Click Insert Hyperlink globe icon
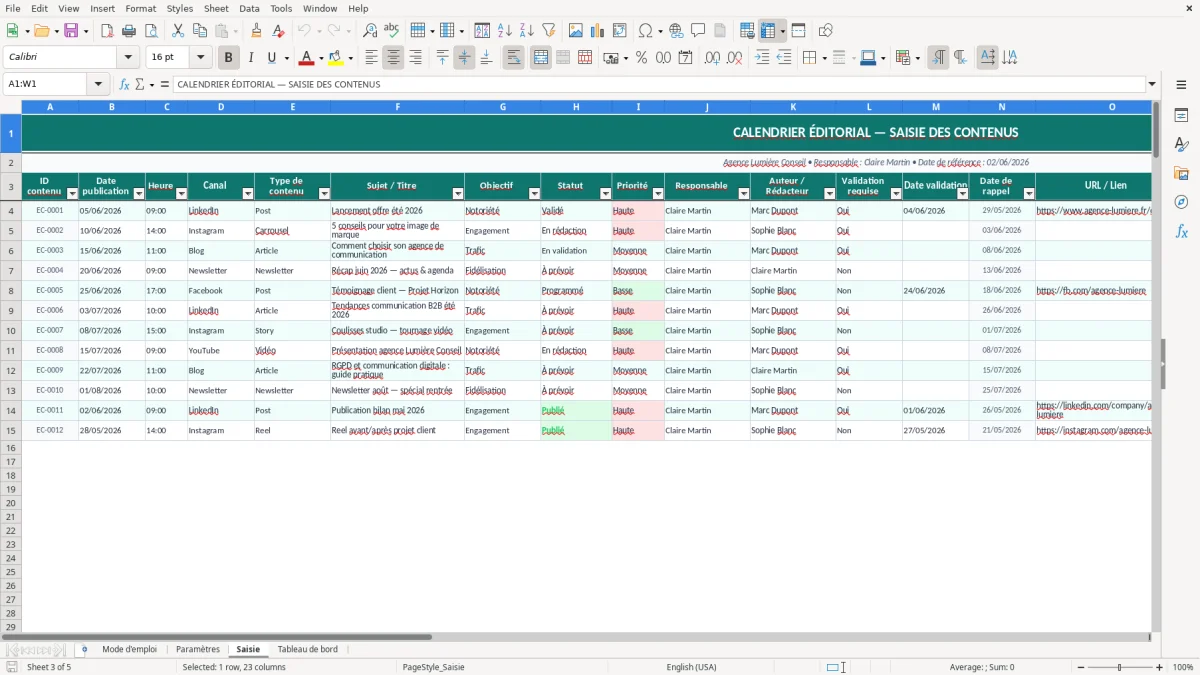 coord(676,31)
